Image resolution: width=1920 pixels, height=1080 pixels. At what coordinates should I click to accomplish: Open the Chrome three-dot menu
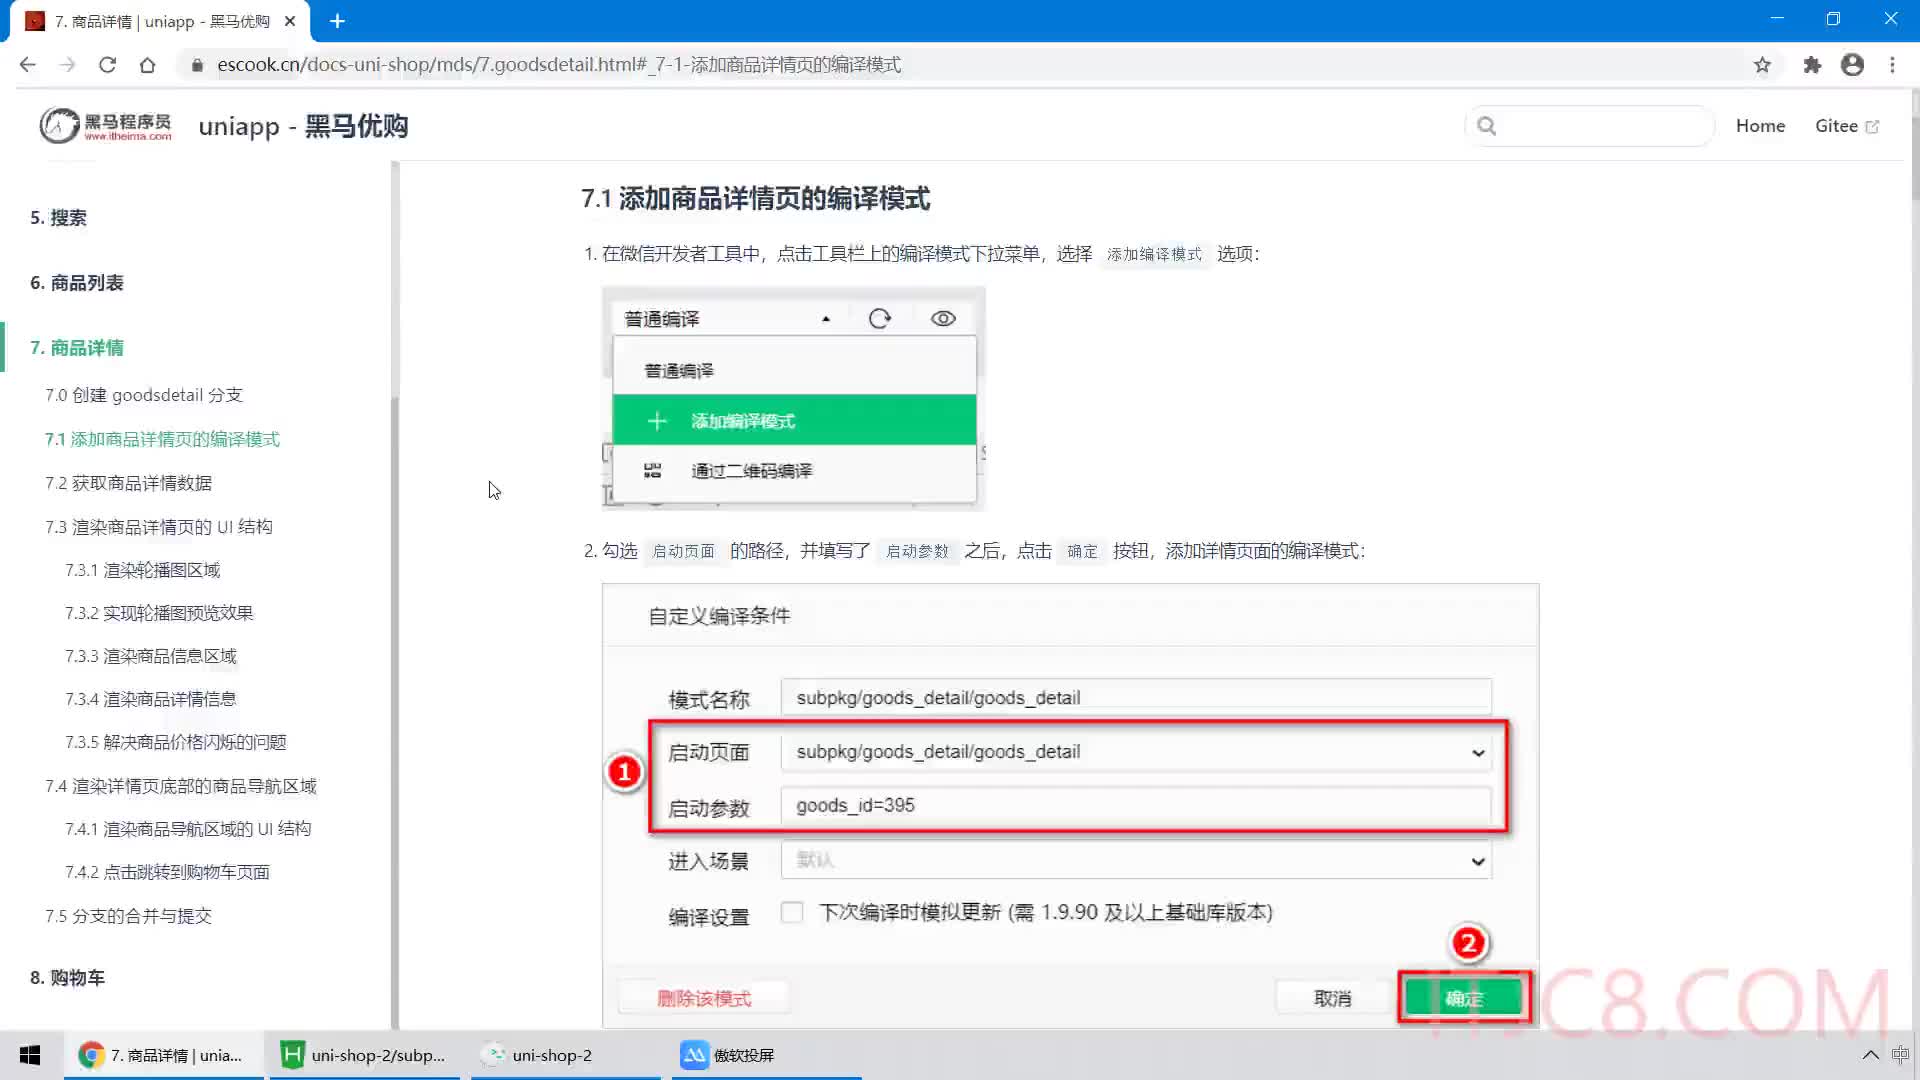coord(1892,65)
